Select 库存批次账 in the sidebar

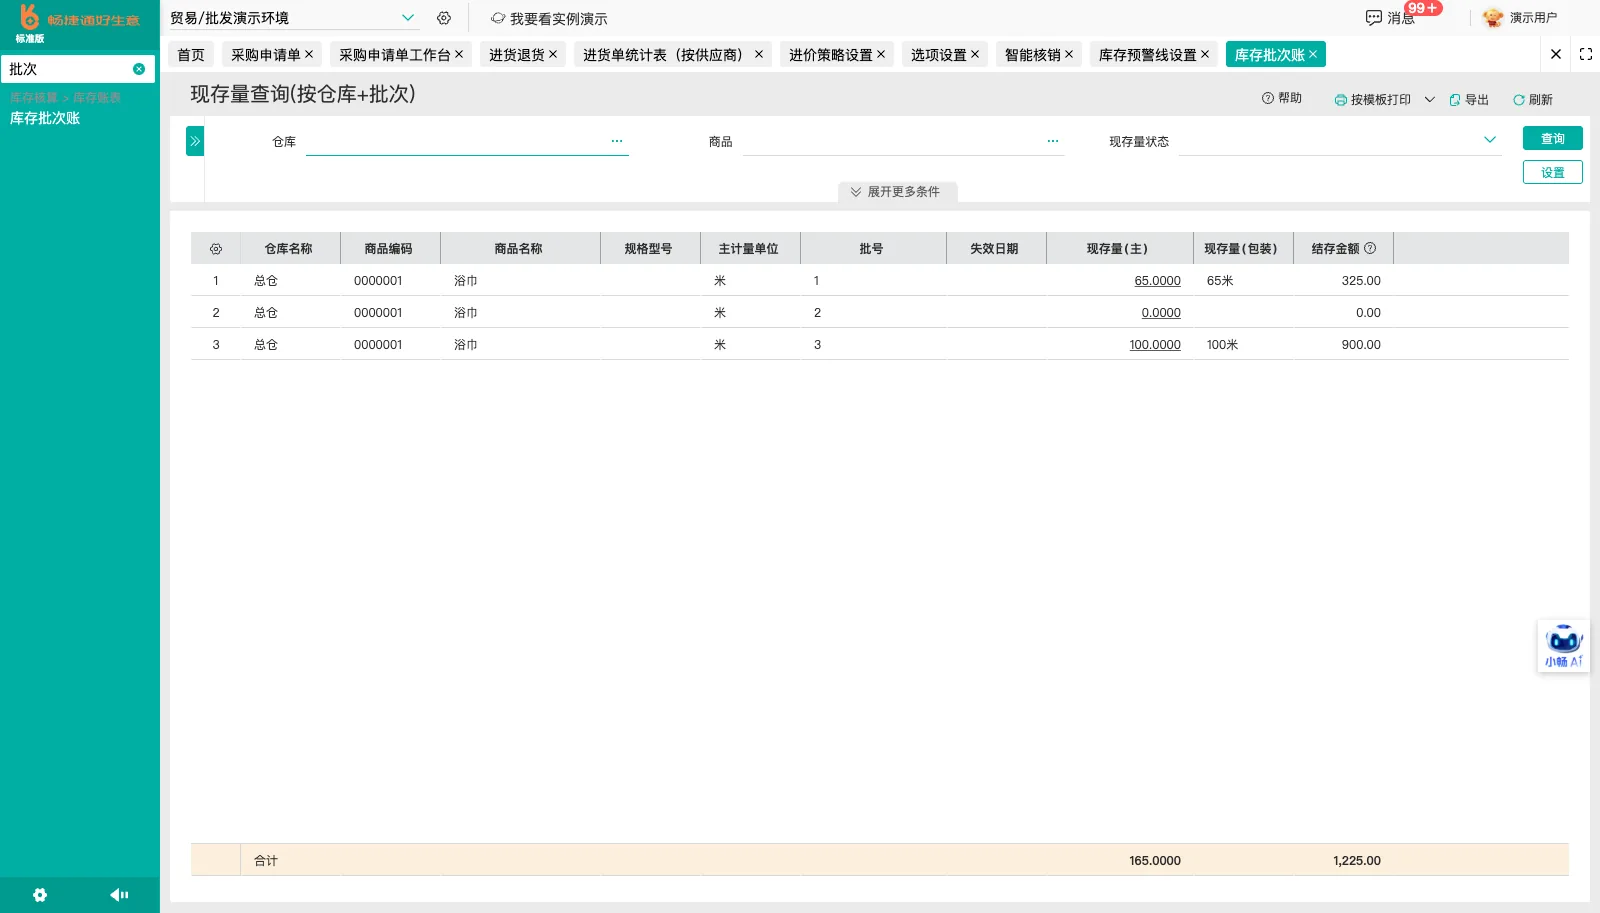coord(45,118)
